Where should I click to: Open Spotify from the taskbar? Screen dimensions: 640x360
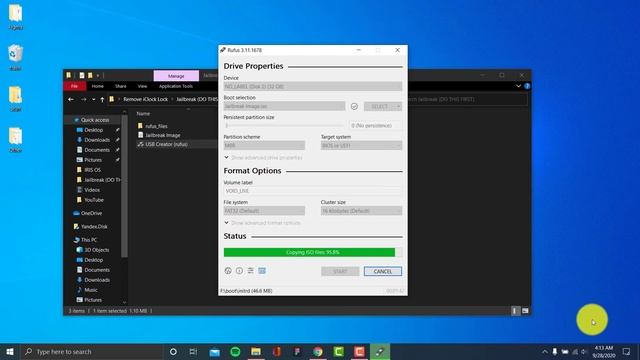point(235,351)
